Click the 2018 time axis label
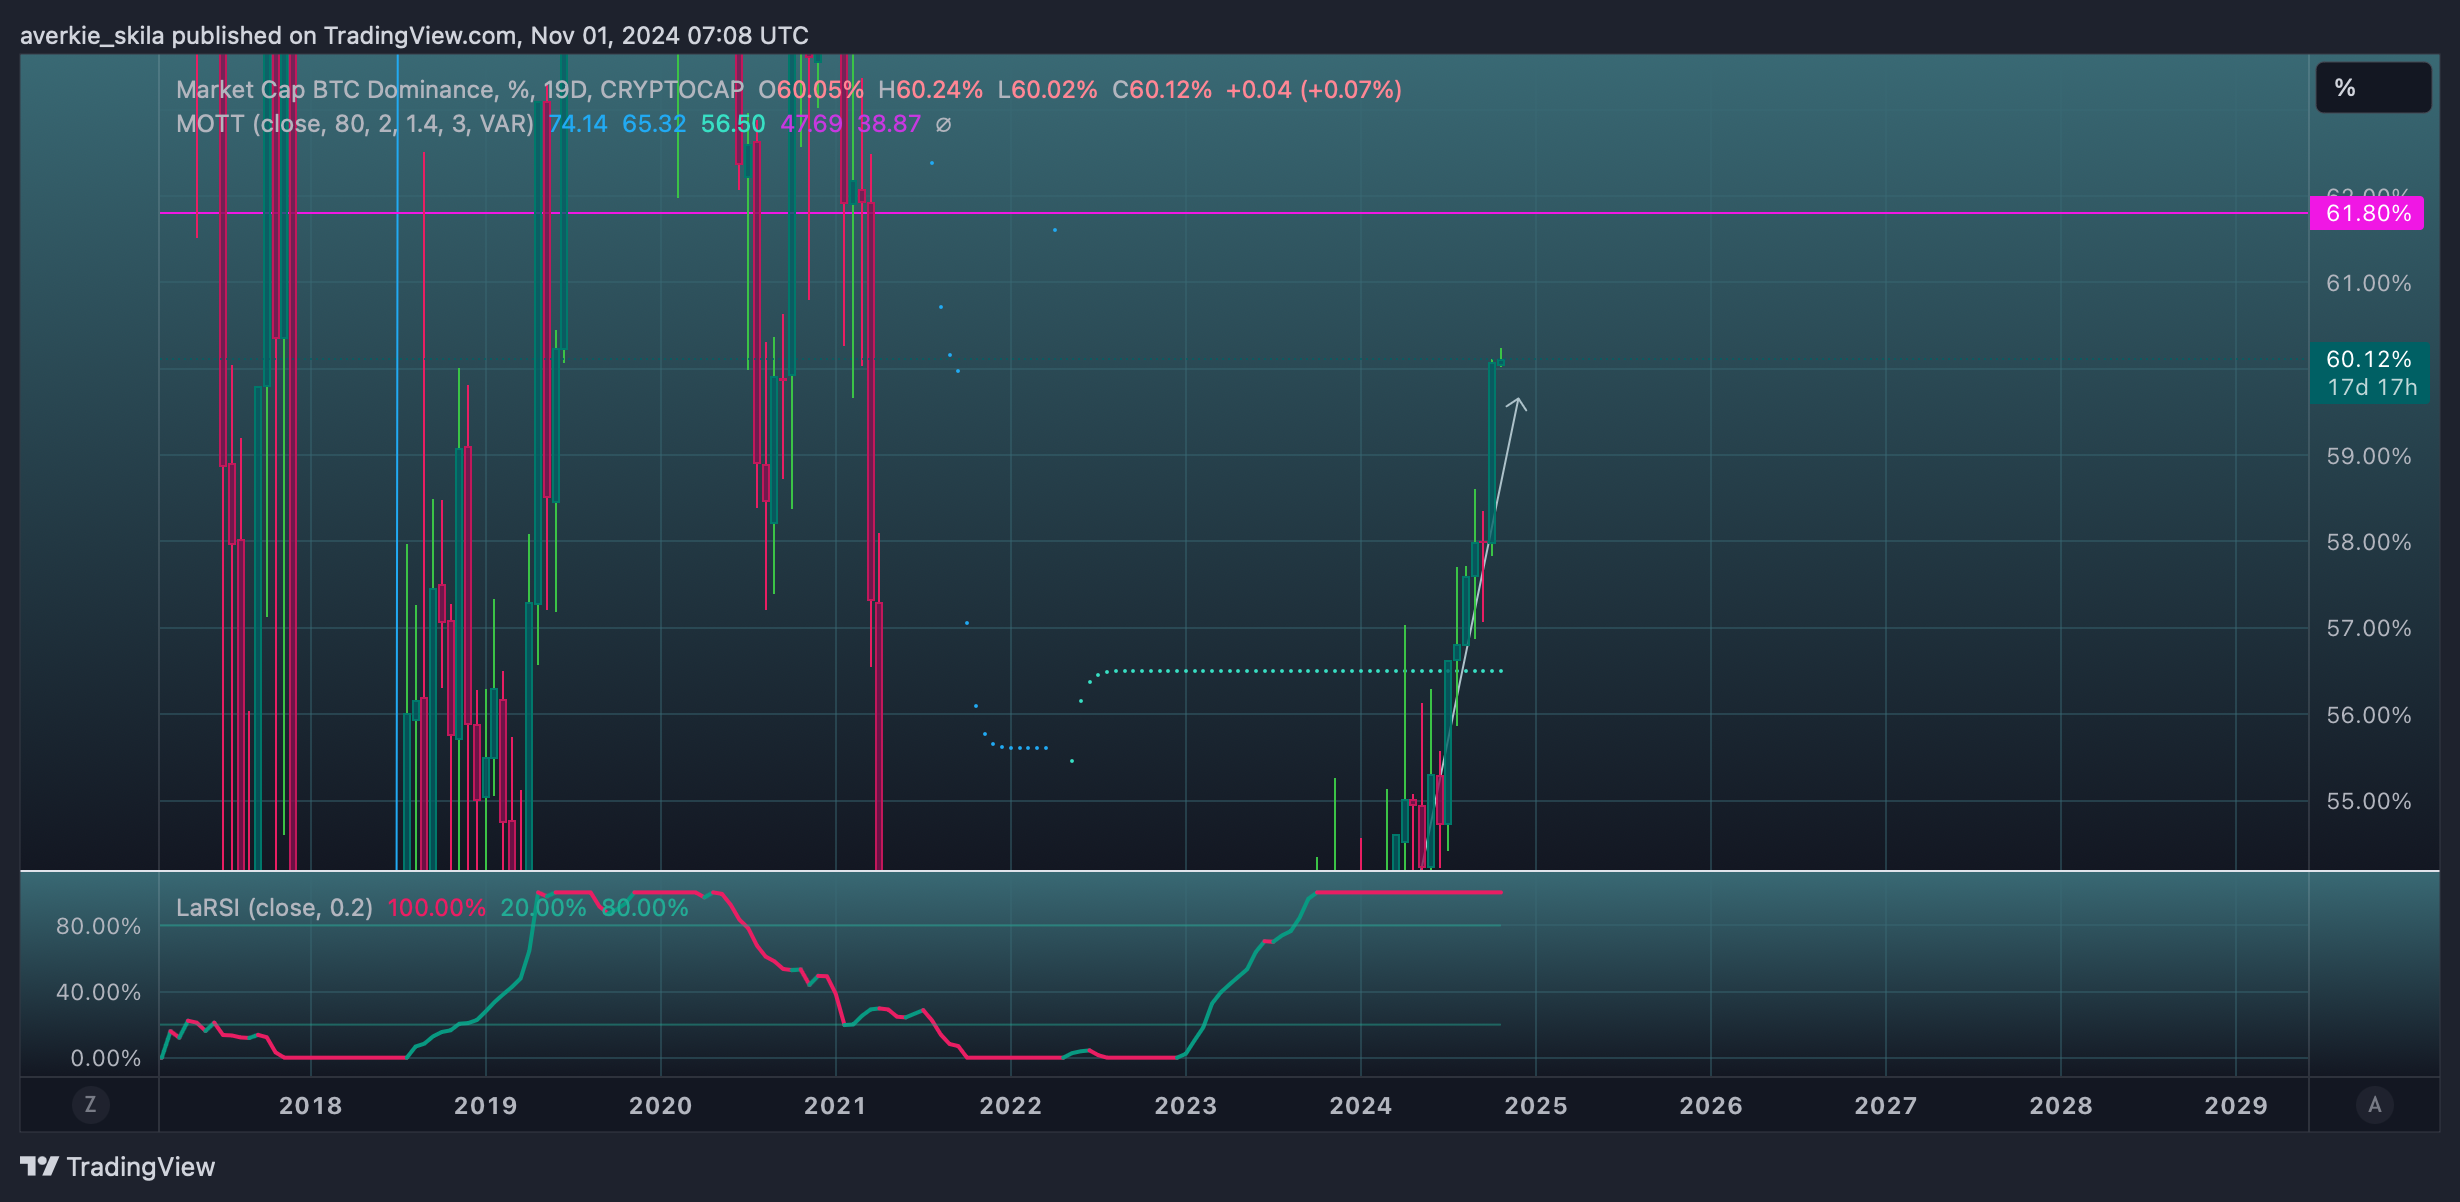 coord(310,1106)
